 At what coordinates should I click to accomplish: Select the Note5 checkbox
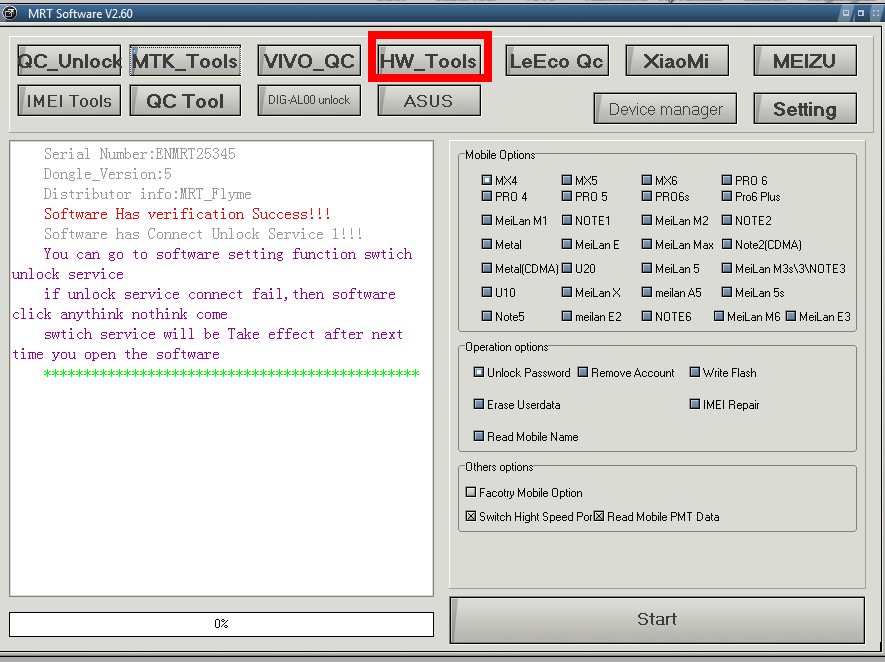[x=487, y=316]
